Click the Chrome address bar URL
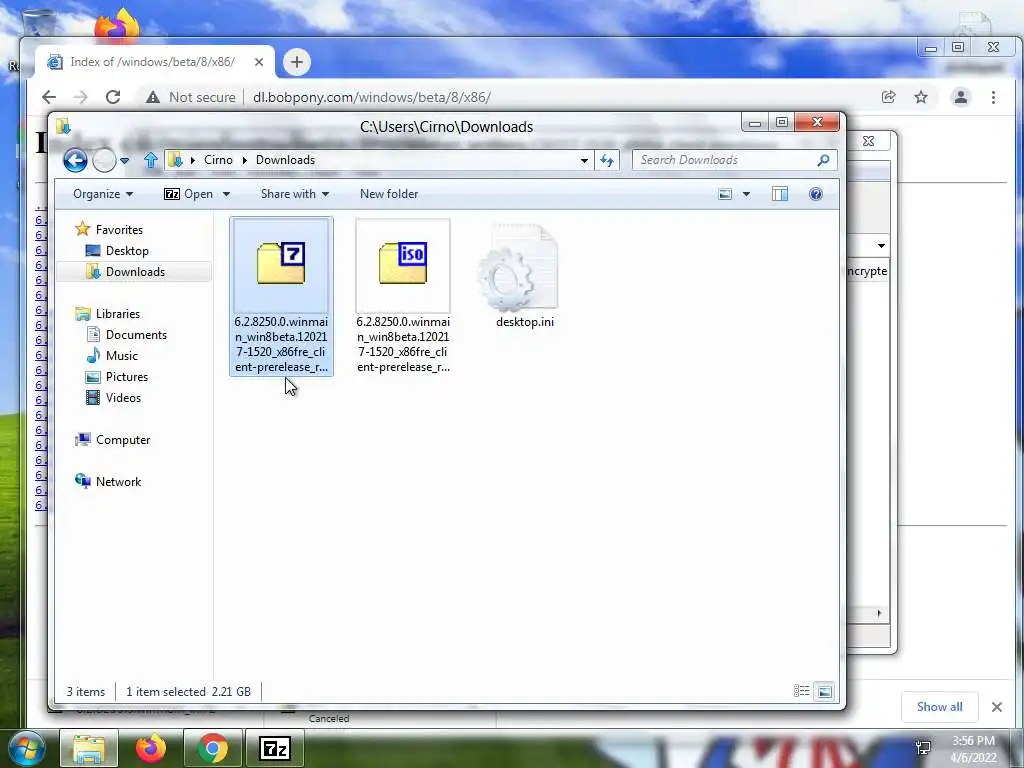Image resolution: width=1024 pixels, height=768 pixels. point(372,97)
